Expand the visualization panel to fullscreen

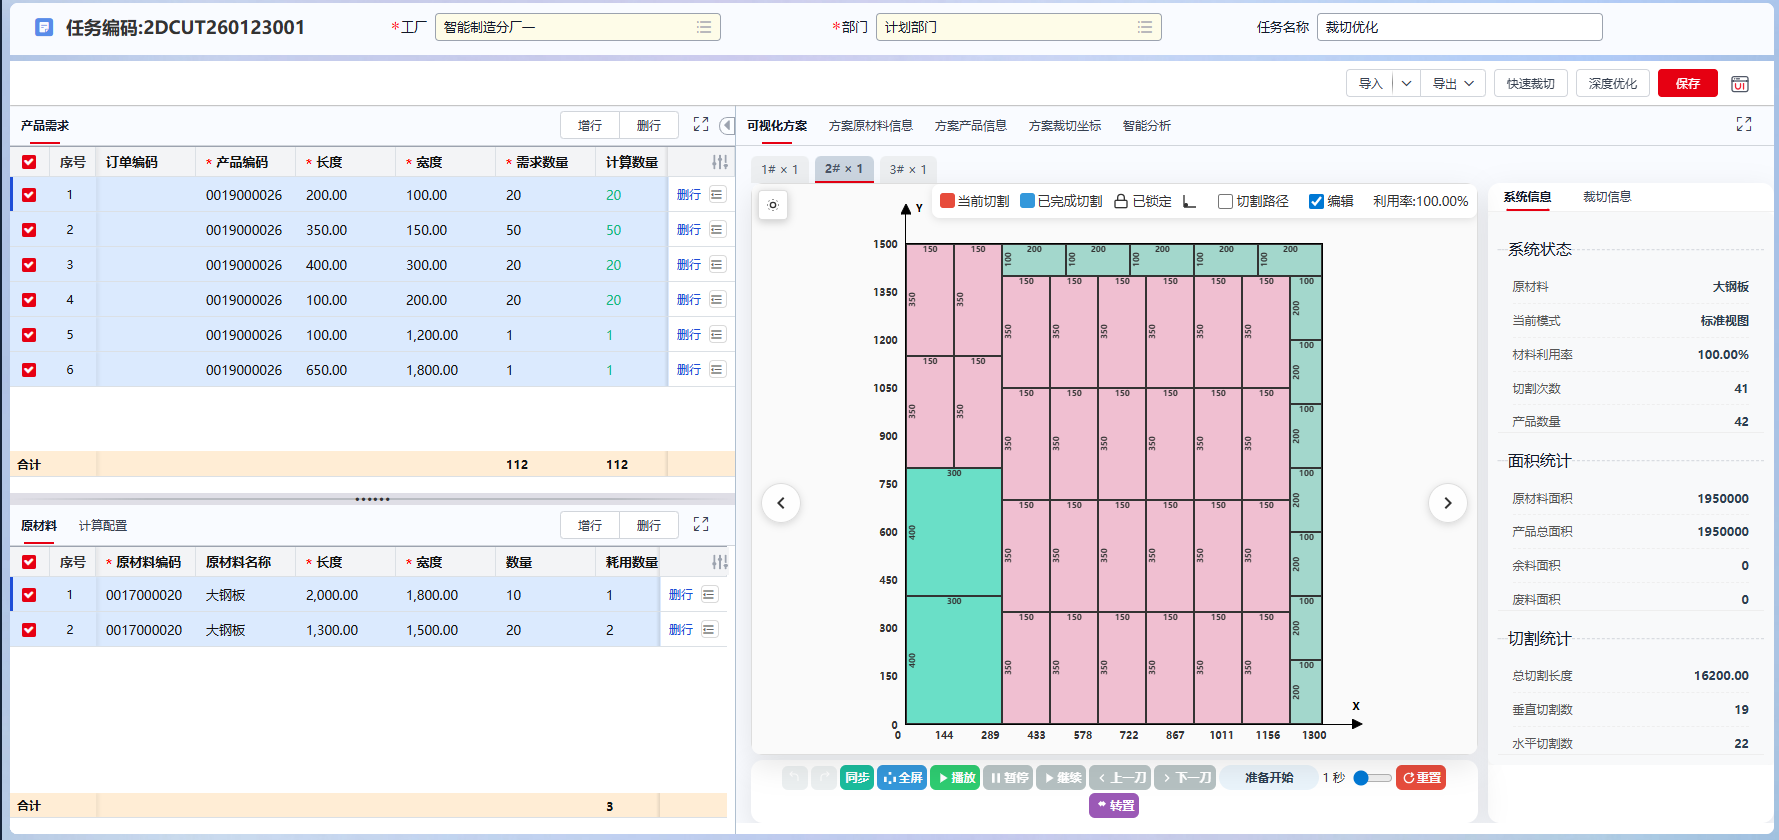point(1744,124)
